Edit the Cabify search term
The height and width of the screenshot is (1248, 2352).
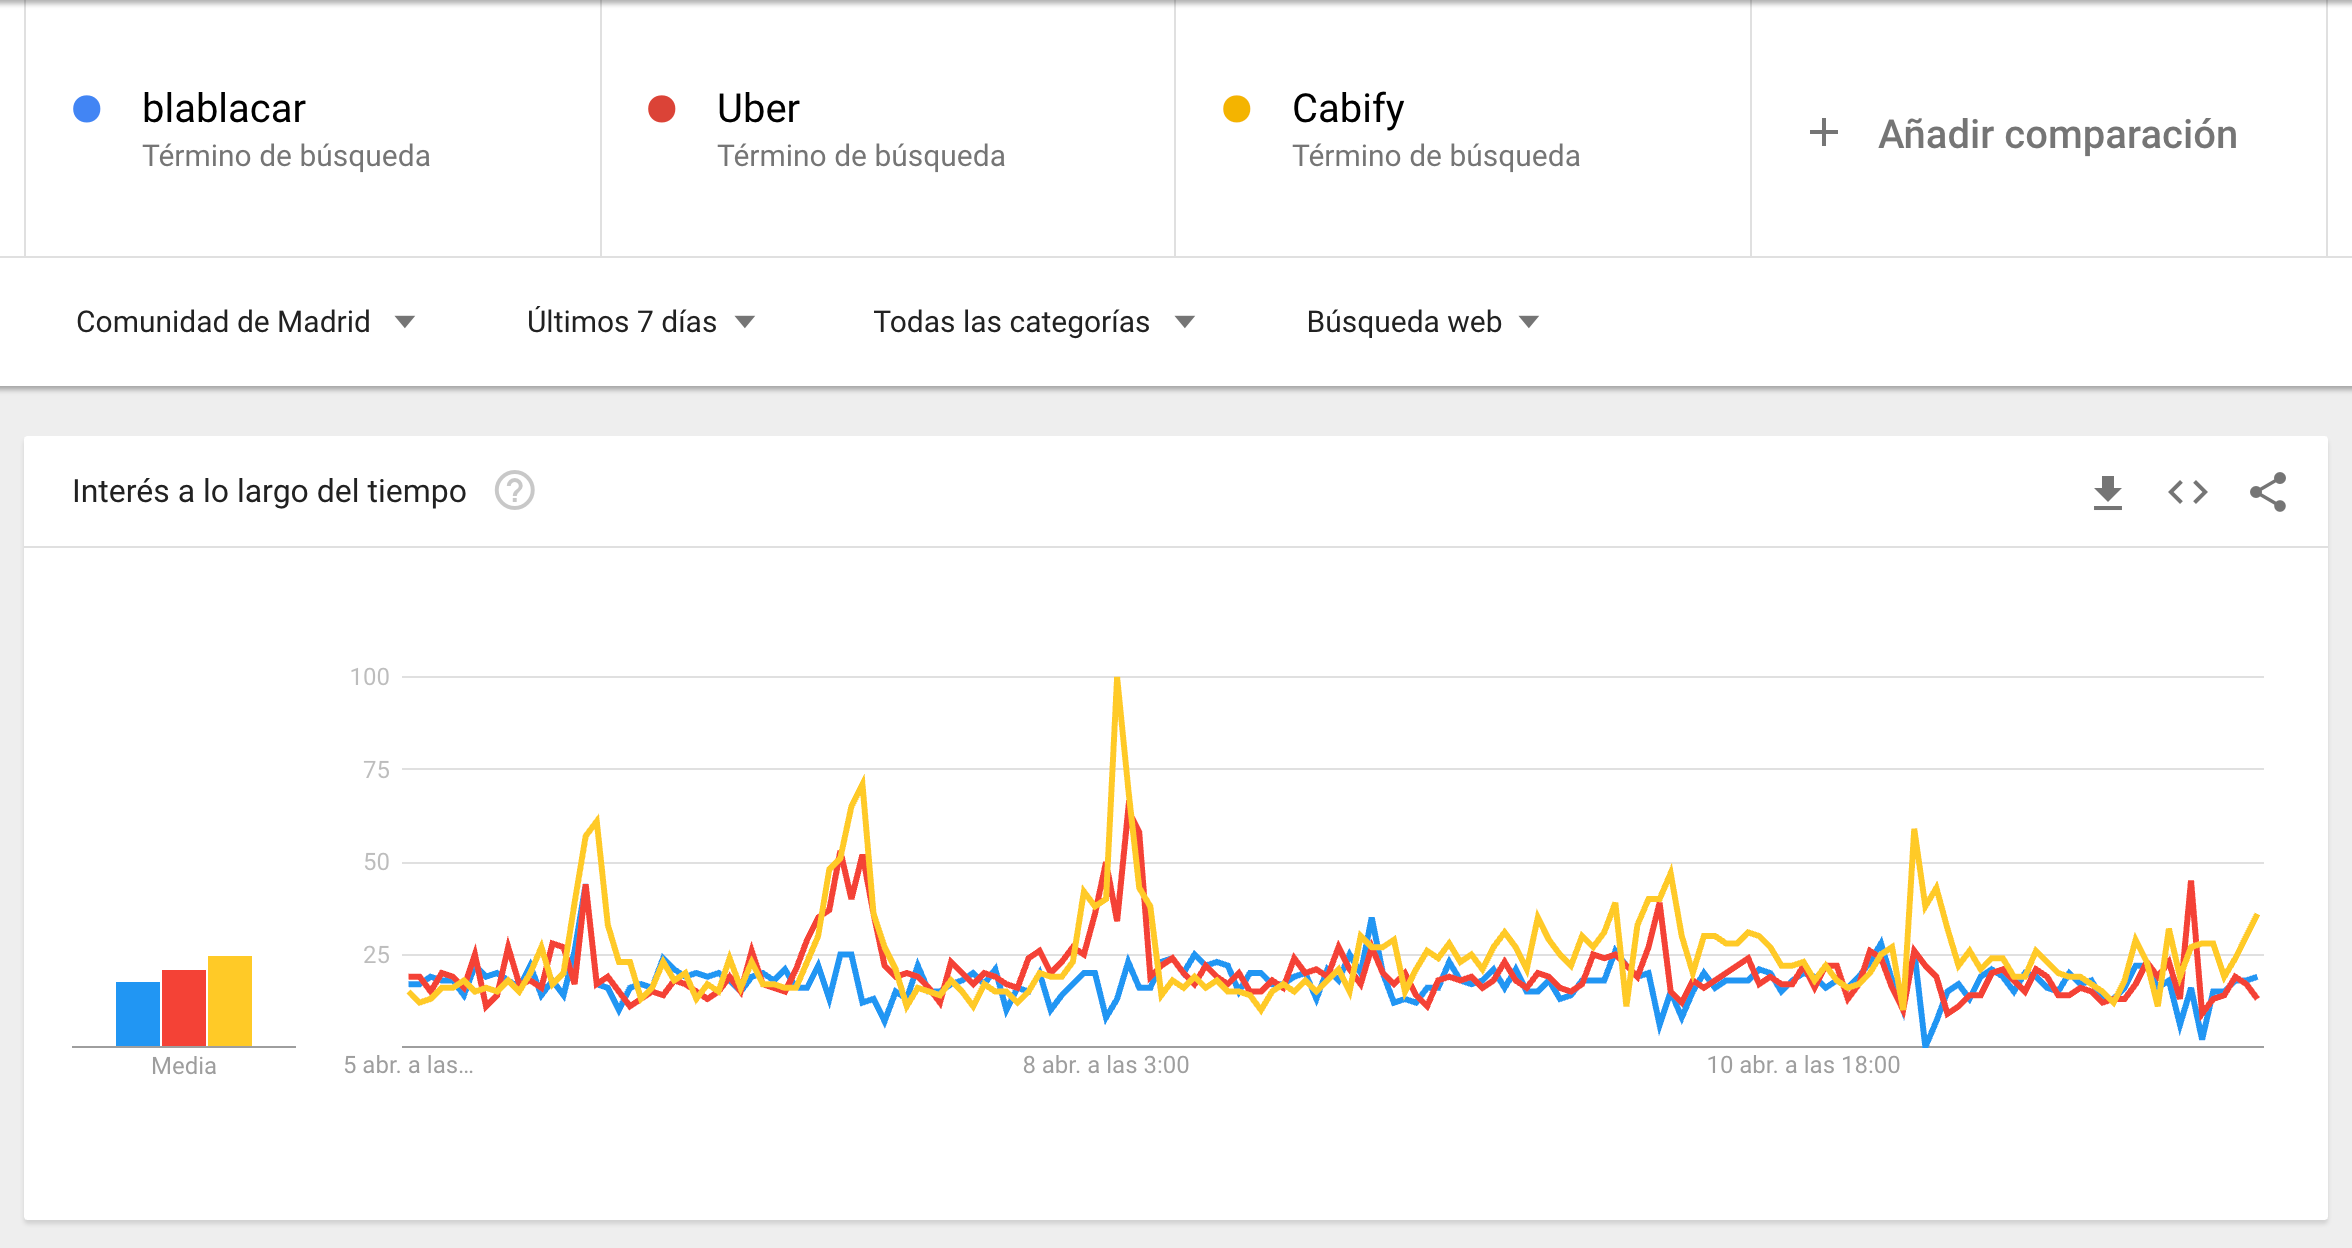tap(1347, 109)
